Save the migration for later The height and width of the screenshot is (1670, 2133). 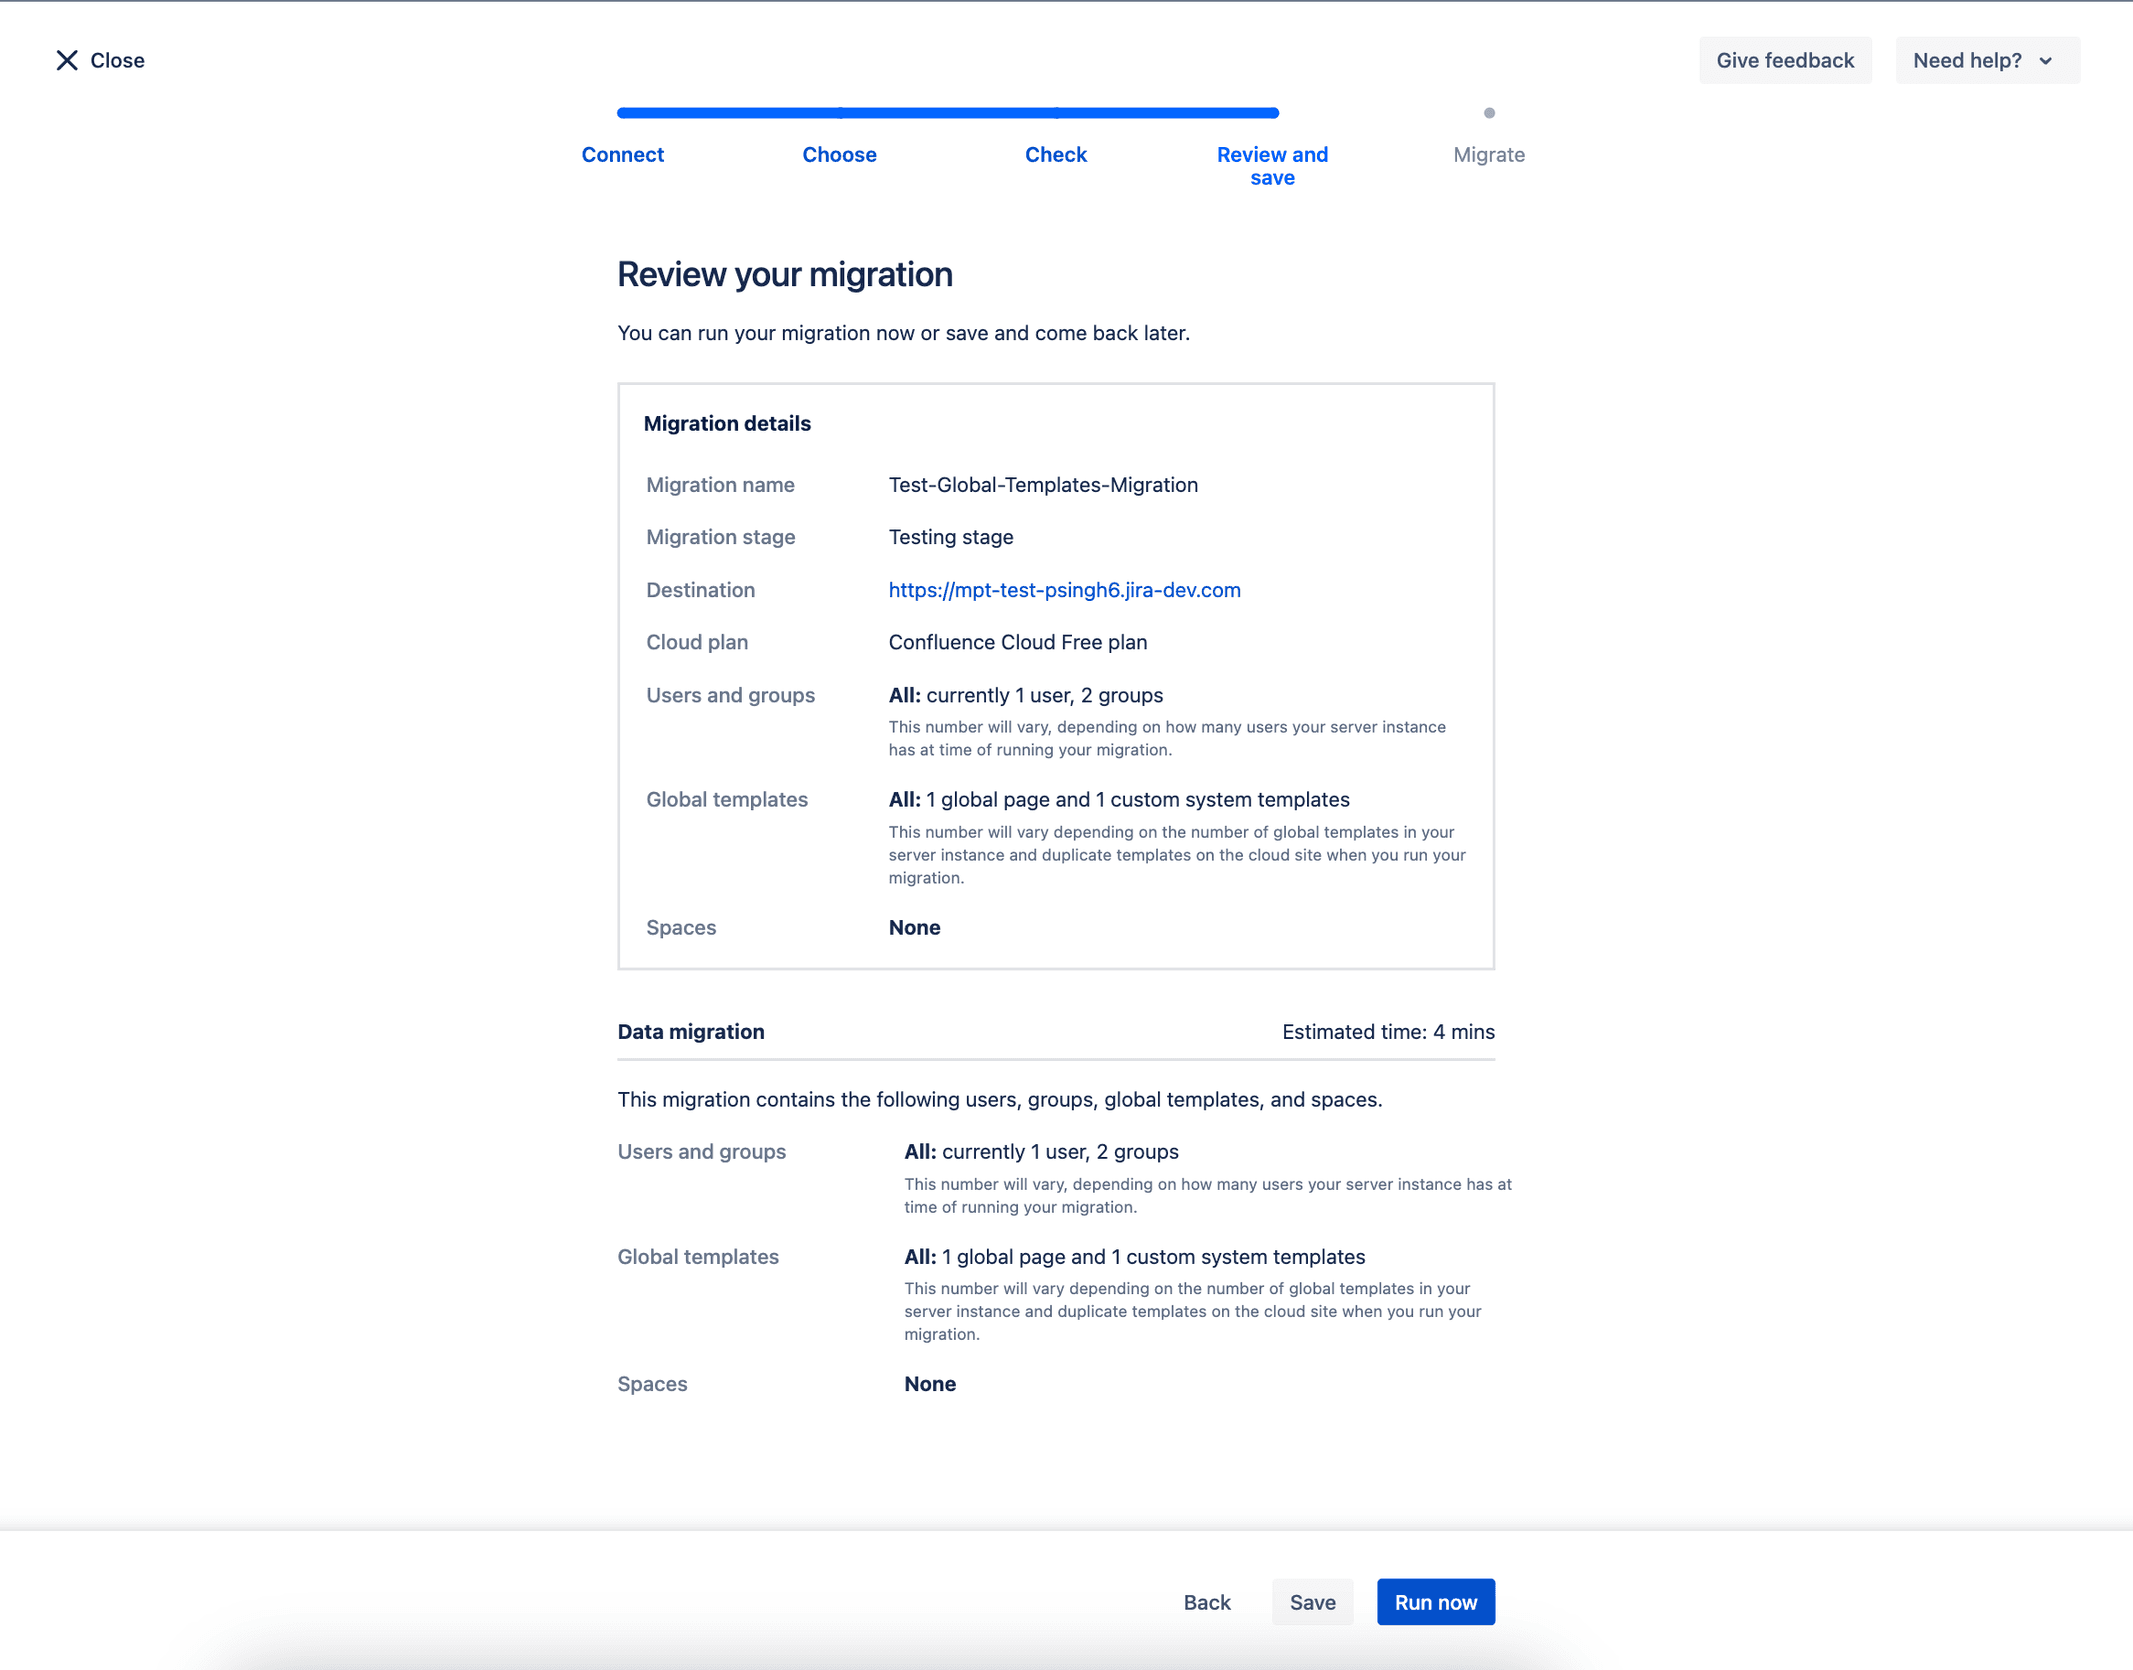coord(1312,1602)
